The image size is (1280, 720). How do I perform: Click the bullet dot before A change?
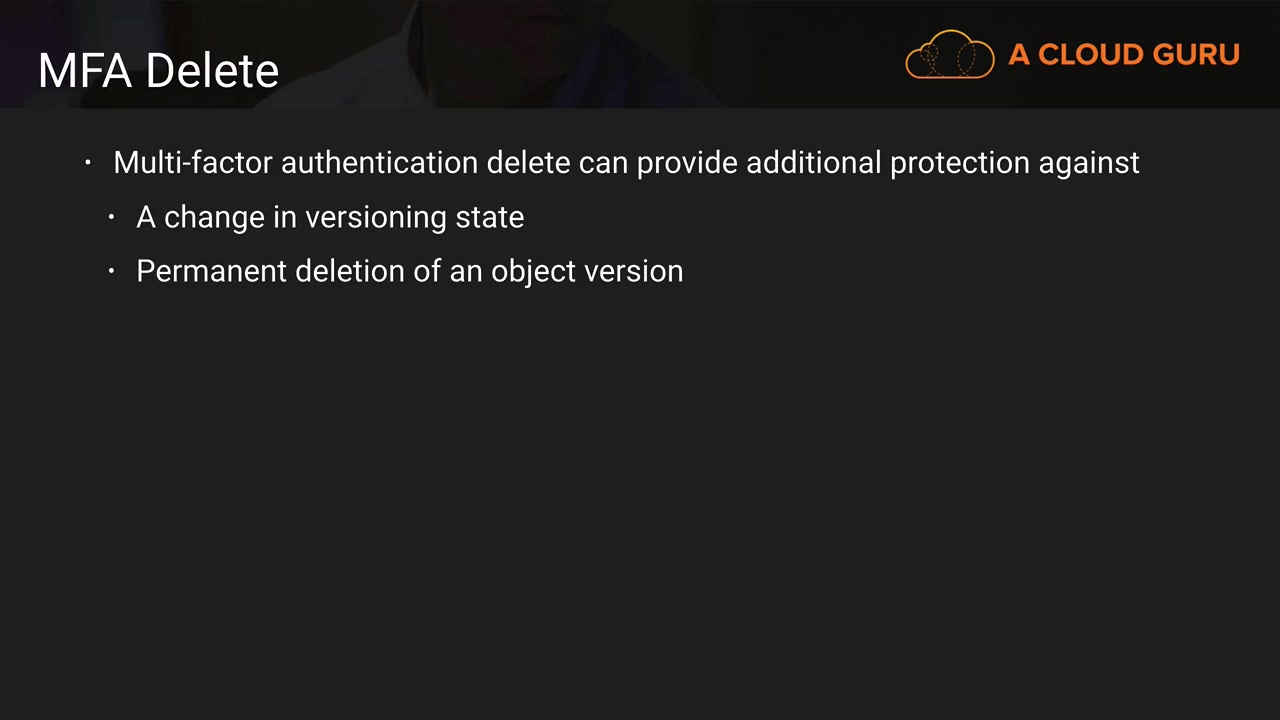(112, 217)
